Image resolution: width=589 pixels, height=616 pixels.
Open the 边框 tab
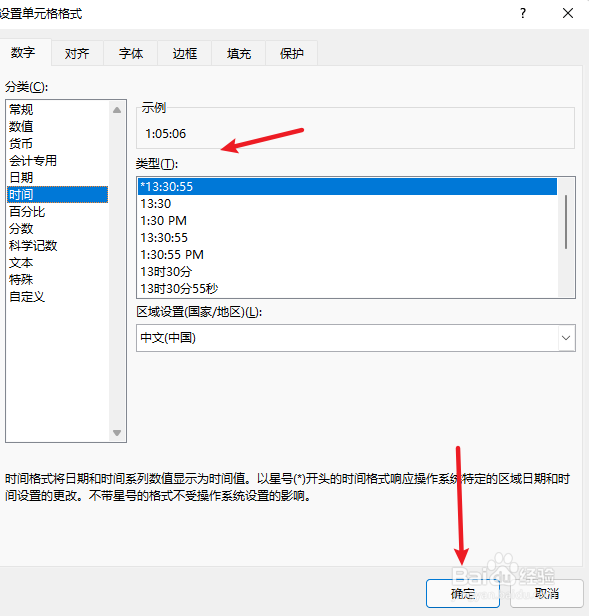185,53
